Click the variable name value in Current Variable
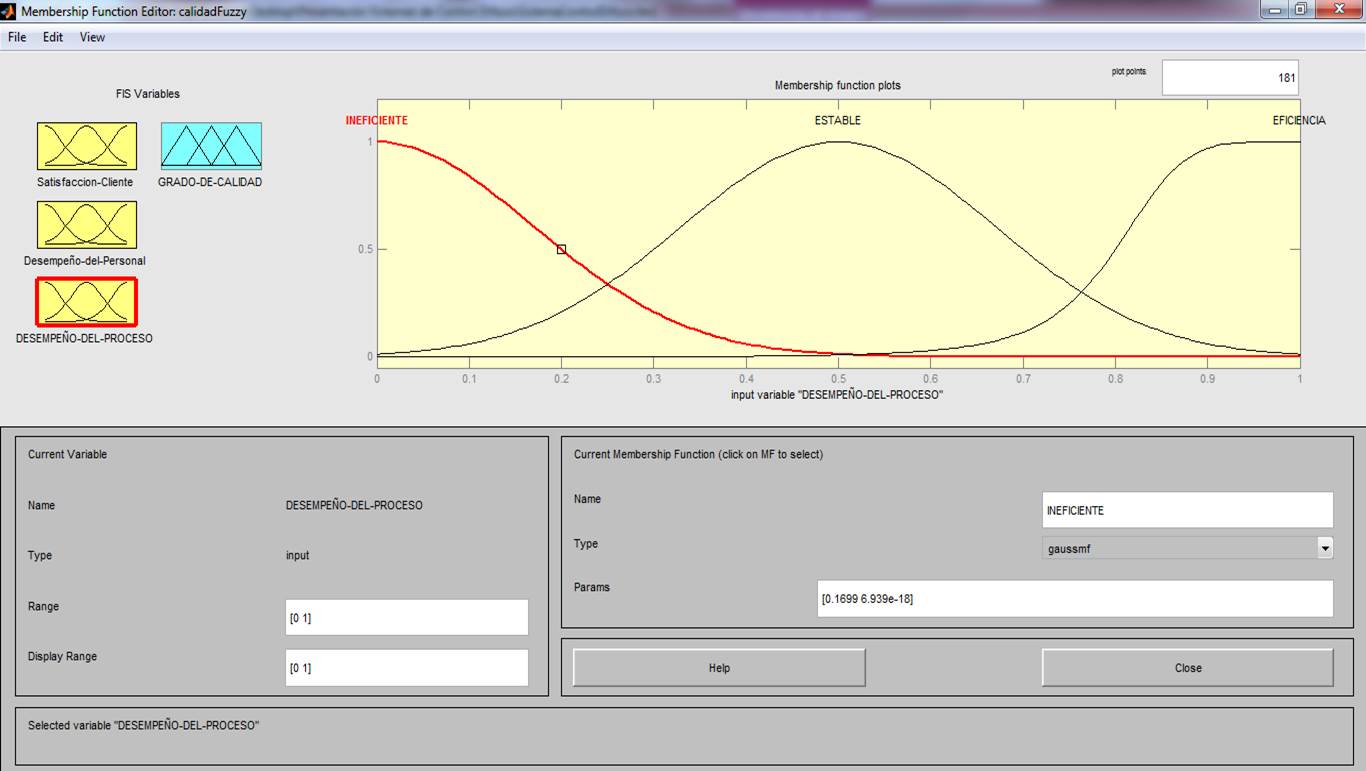 [x=354, y=505]
